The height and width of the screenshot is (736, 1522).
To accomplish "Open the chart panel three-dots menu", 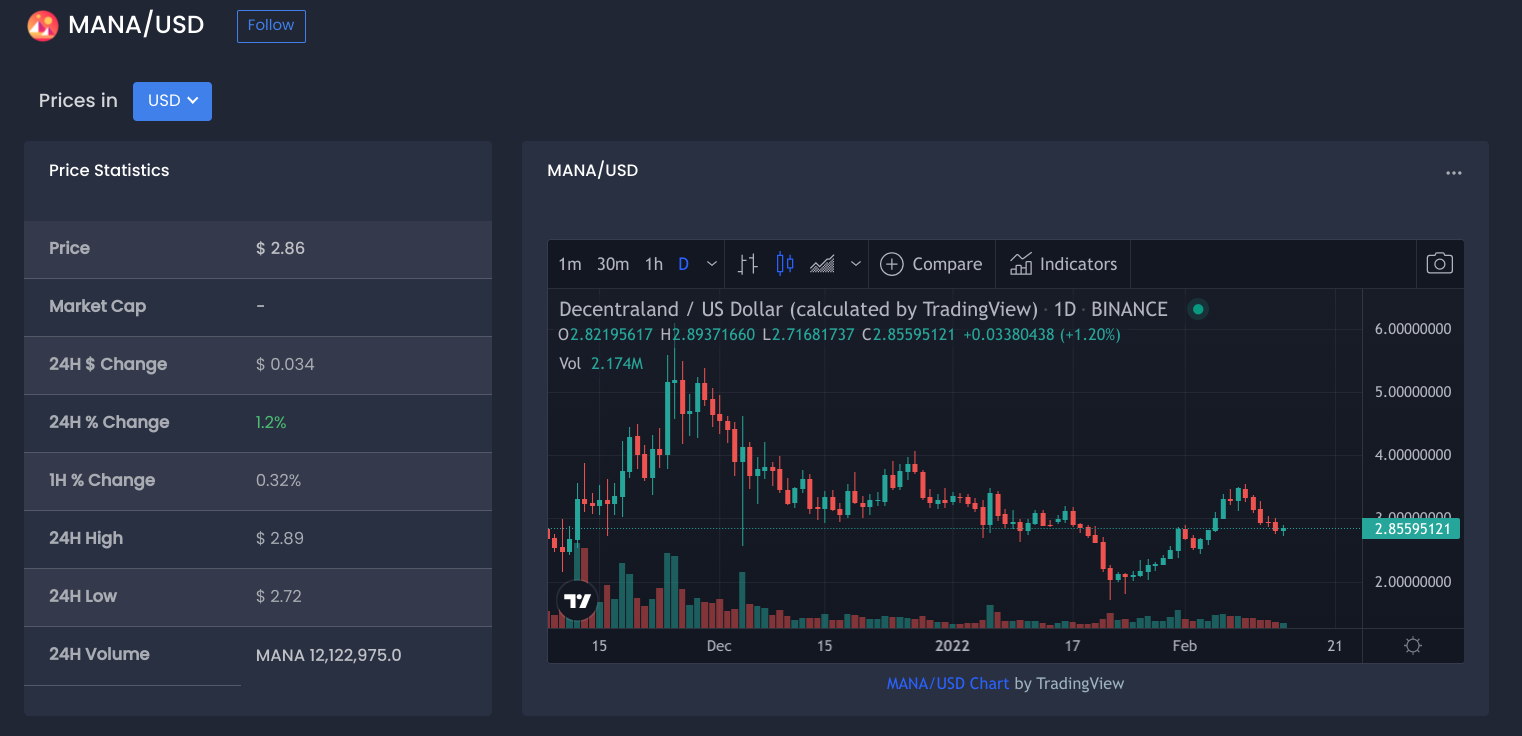I will click(x=1454, y=173).
